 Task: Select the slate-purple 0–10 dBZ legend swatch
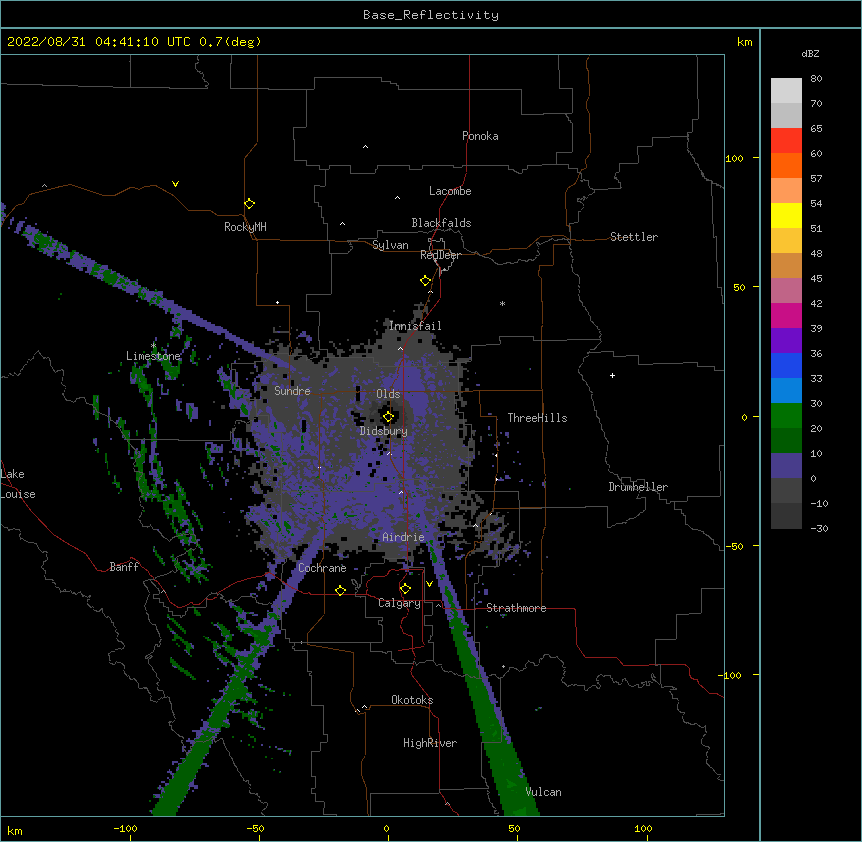786,466
